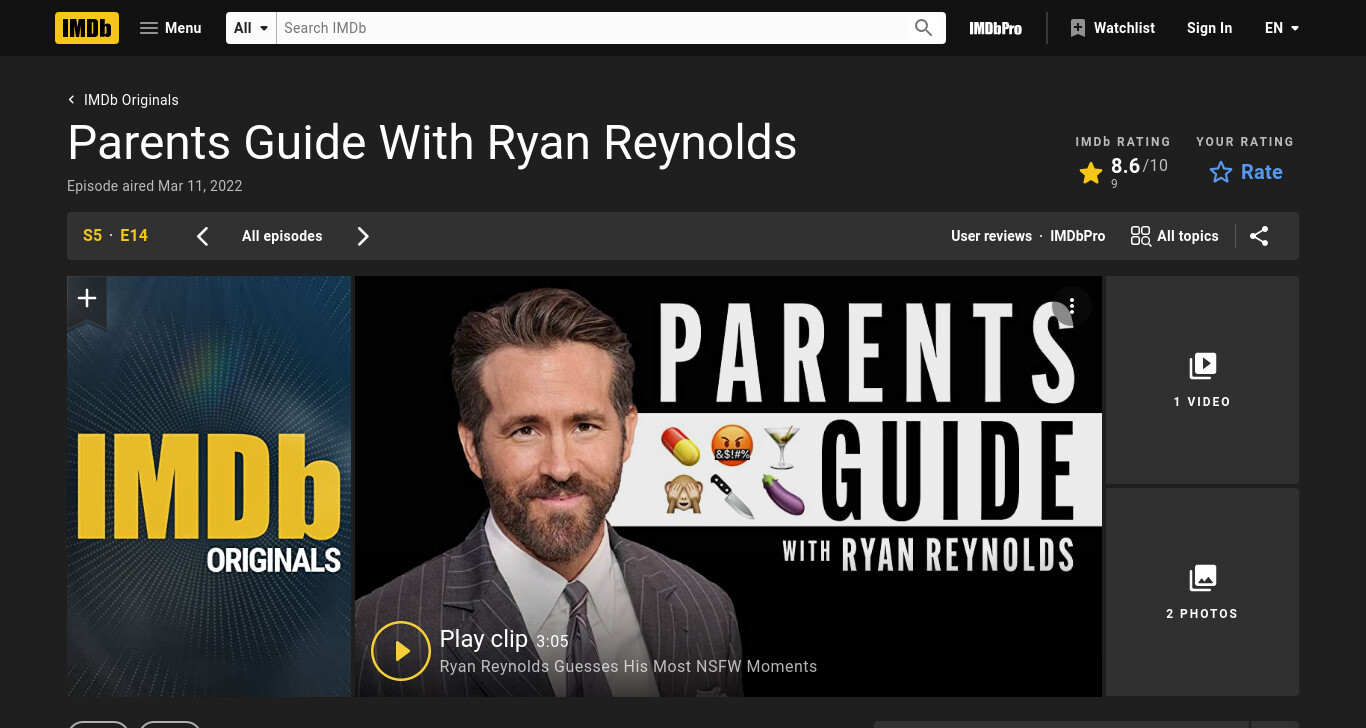The image size is (1366, 728).
Task: Open video options three-dot menu
Action: pyautogui.click(x=1071, y=306)
